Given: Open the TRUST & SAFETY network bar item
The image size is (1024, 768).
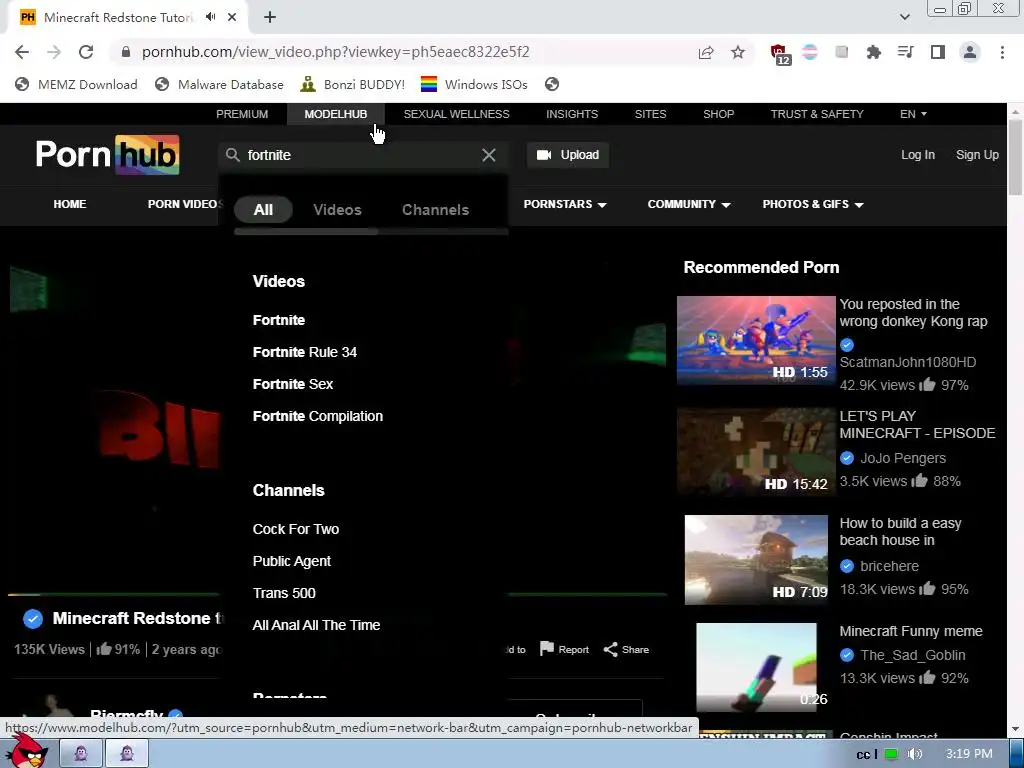Looking at the screenshot, I should pyautogui.click(x=817, y=114).
